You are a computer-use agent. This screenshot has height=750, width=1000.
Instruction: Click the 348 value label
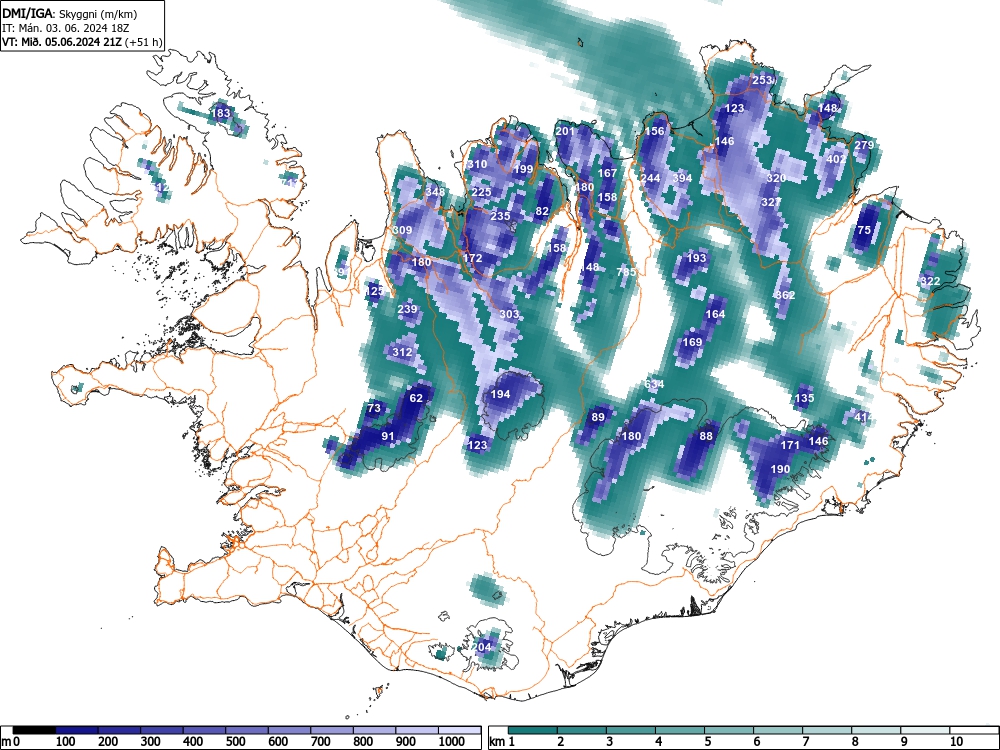(435, 192)
